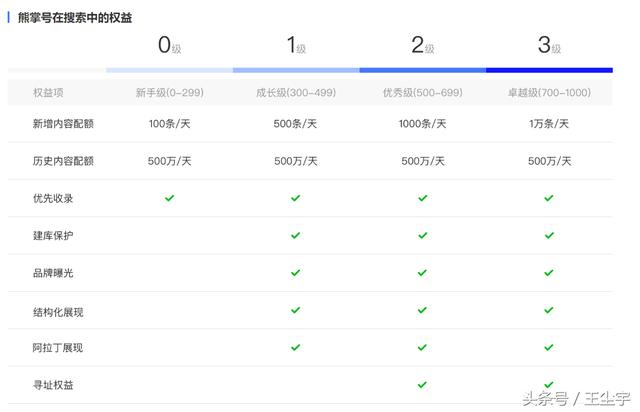The height and width of the screenshot is (412, 640).
Task: Click the 优先收录 checkmark under 卓越级
Action: (x=548, y=198)
